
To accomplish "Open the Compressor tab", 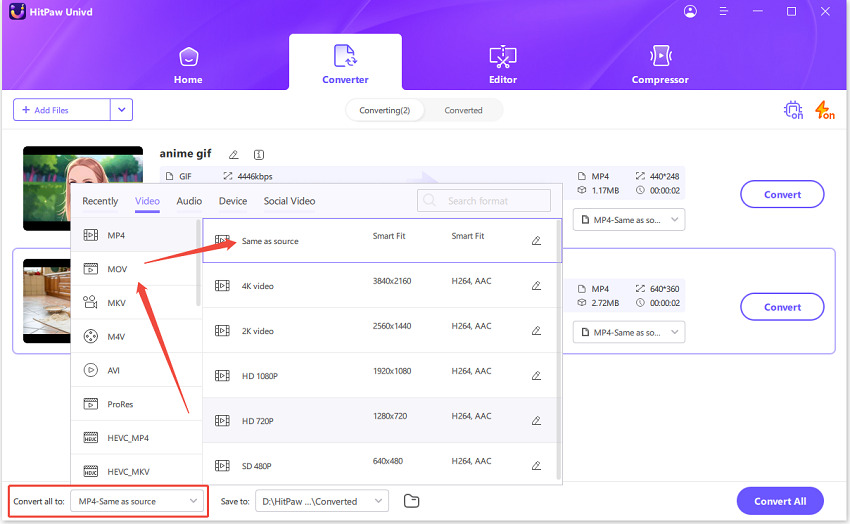I will pos(660,66).
